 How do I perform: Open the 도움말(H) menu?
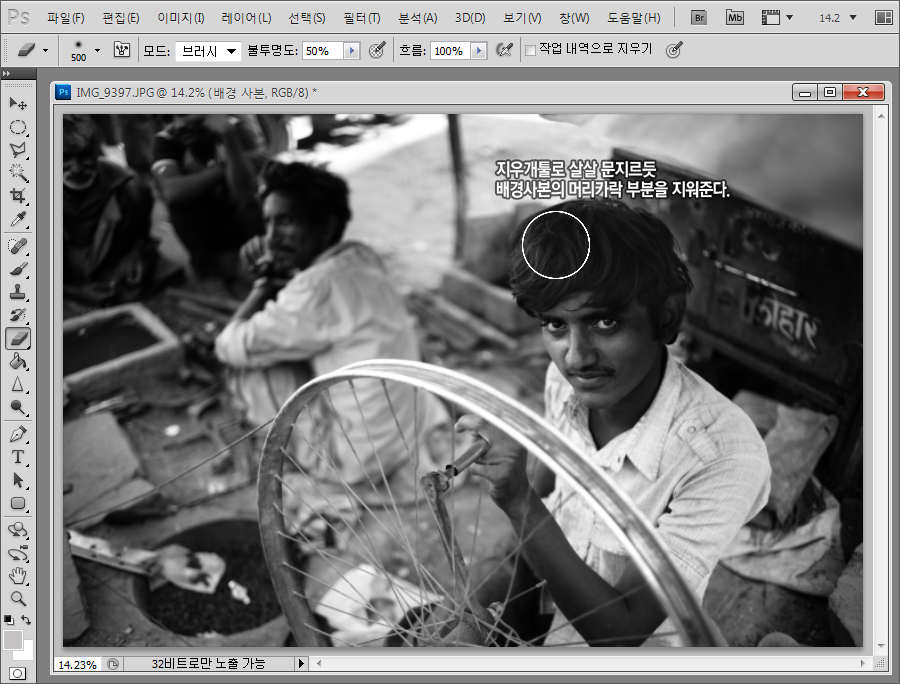click(634, 18)
